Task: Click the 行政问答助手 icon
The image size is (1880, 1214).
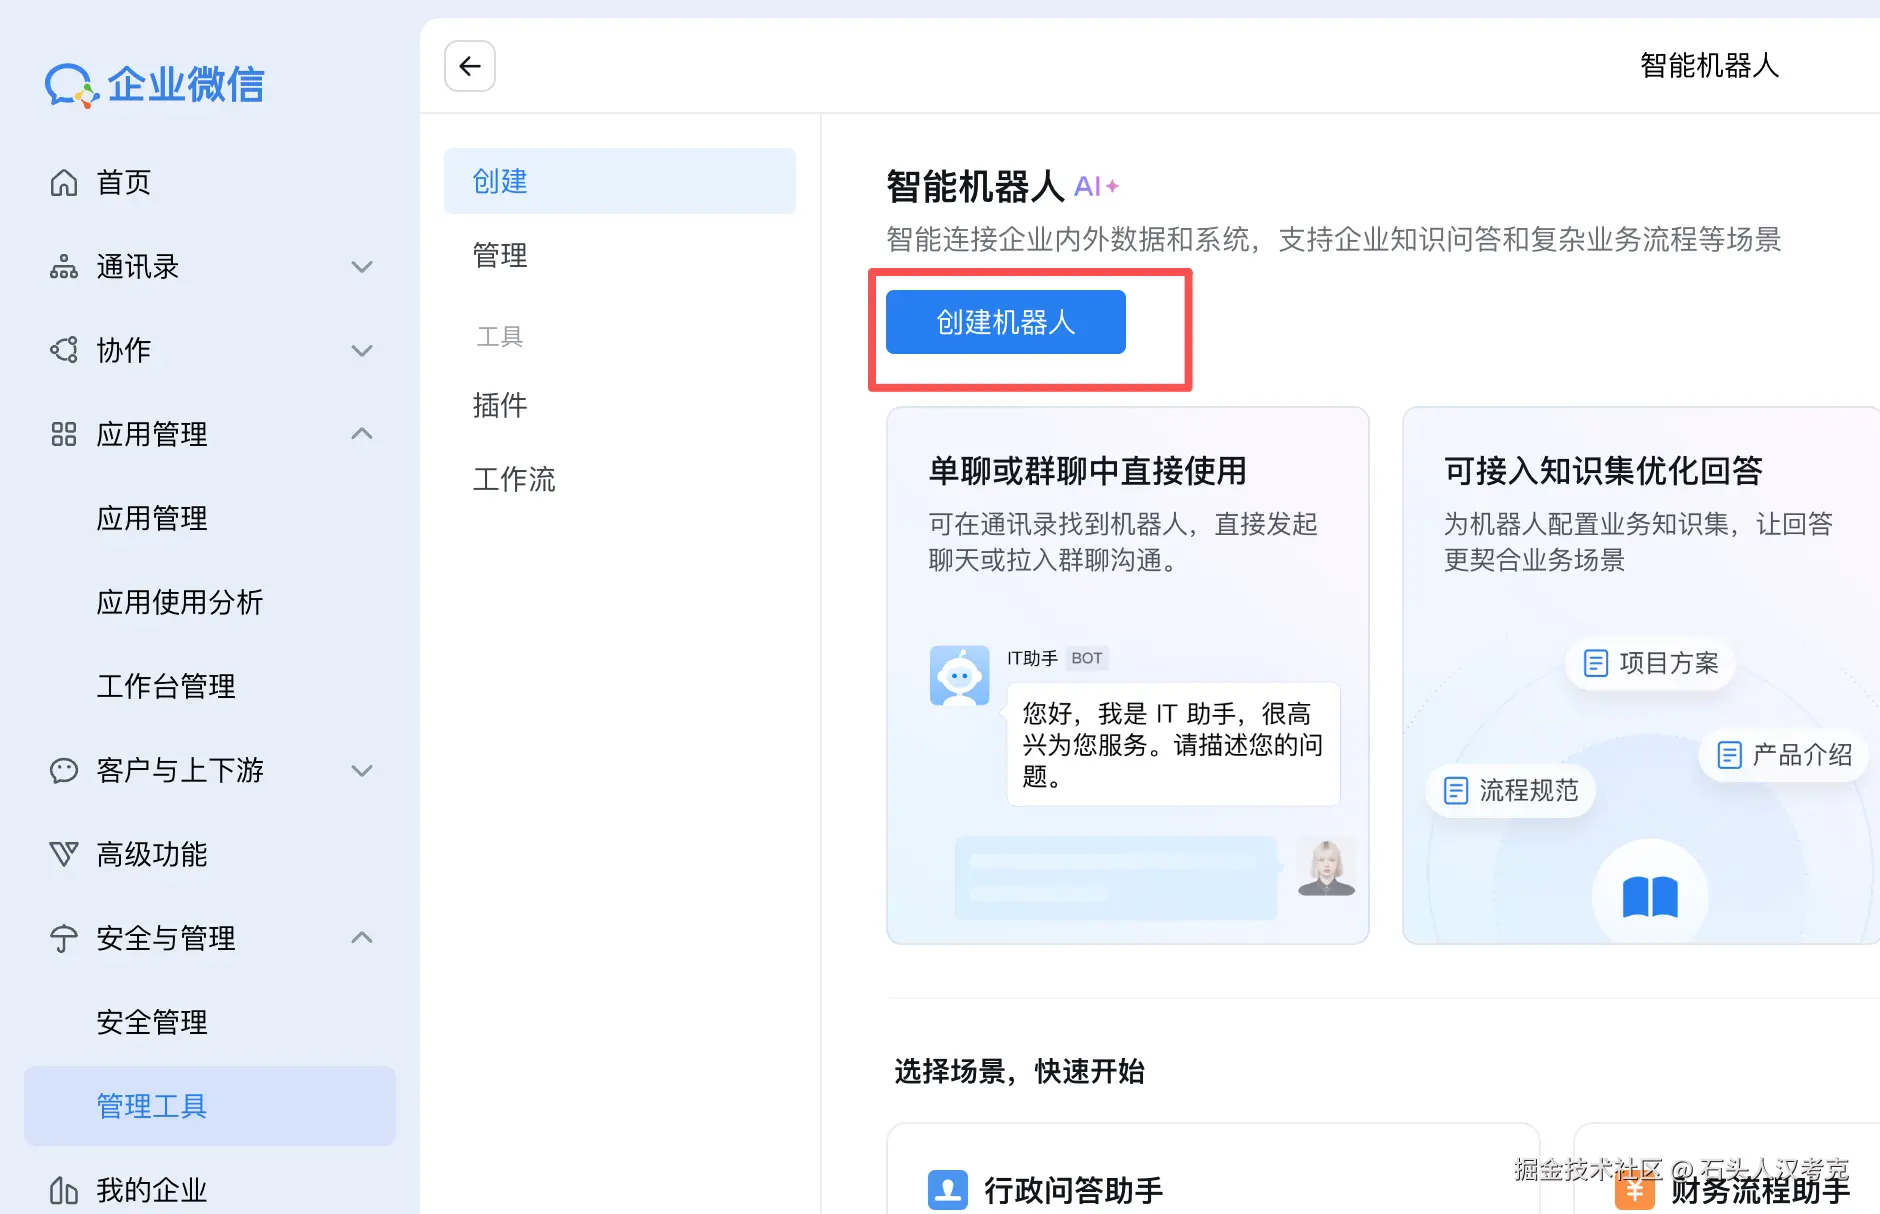Action: (x=948, y=1190)
